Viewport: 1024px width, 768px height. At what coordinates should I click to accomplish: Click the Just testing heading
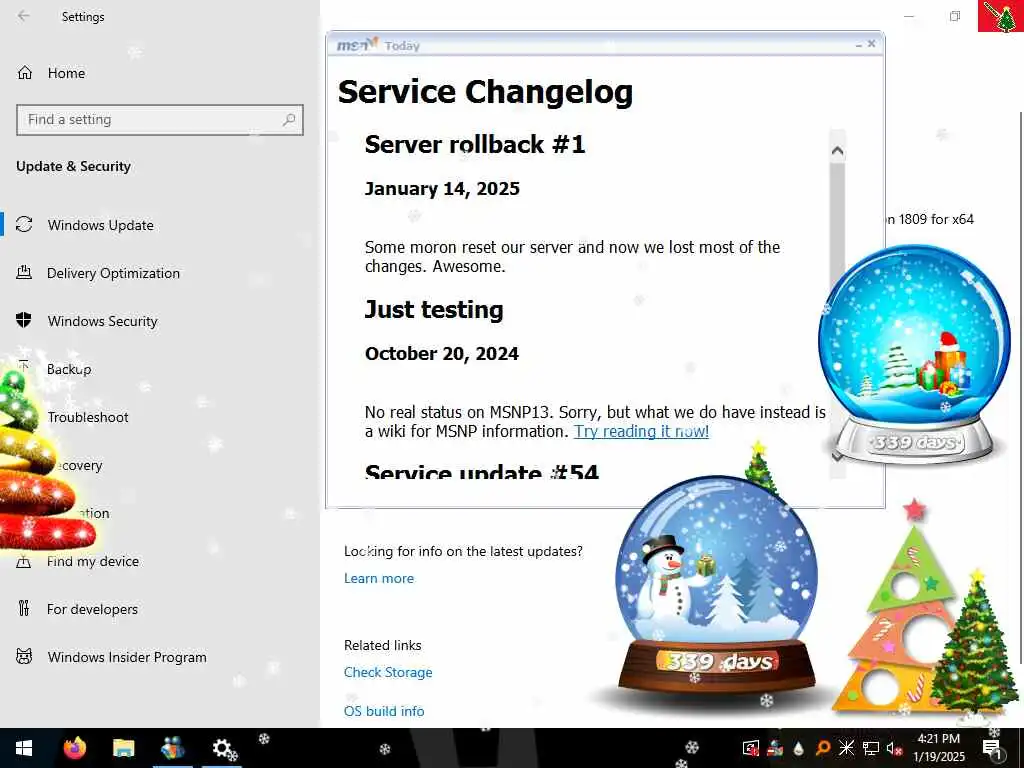[434, 310]
